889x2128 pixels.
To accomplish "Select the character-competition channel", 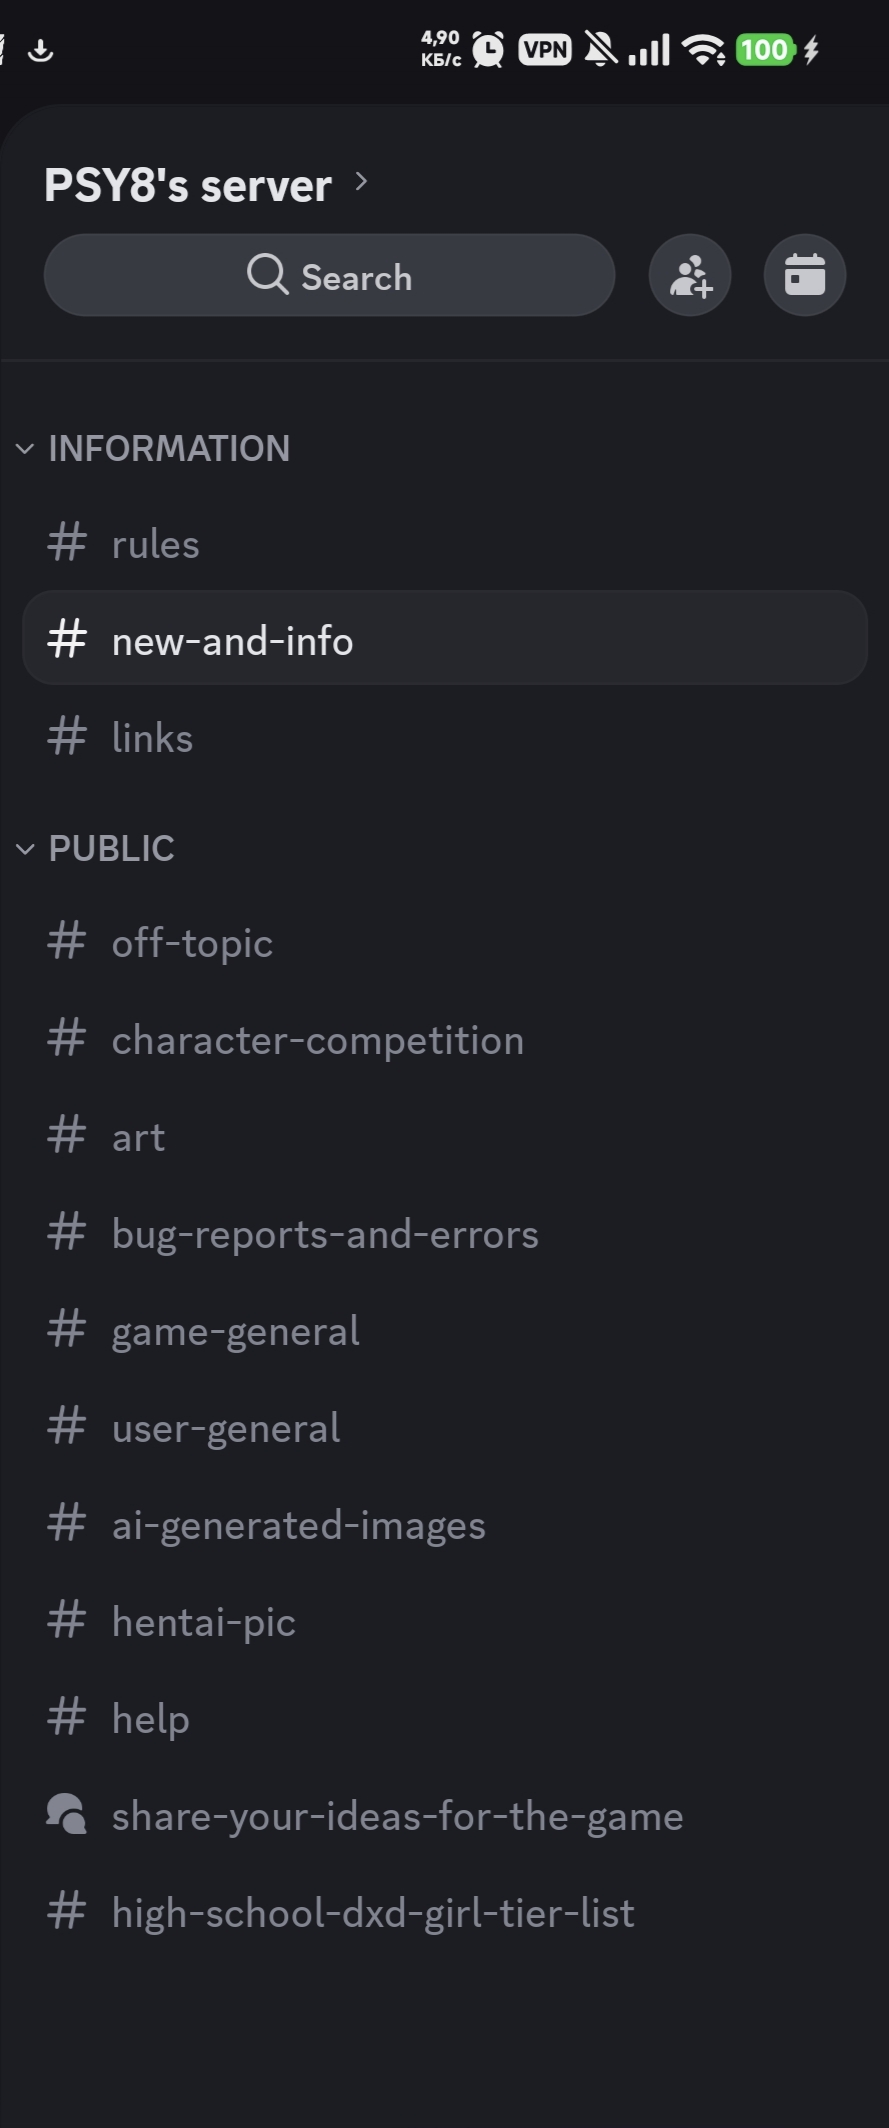I will pos(445,1040).
